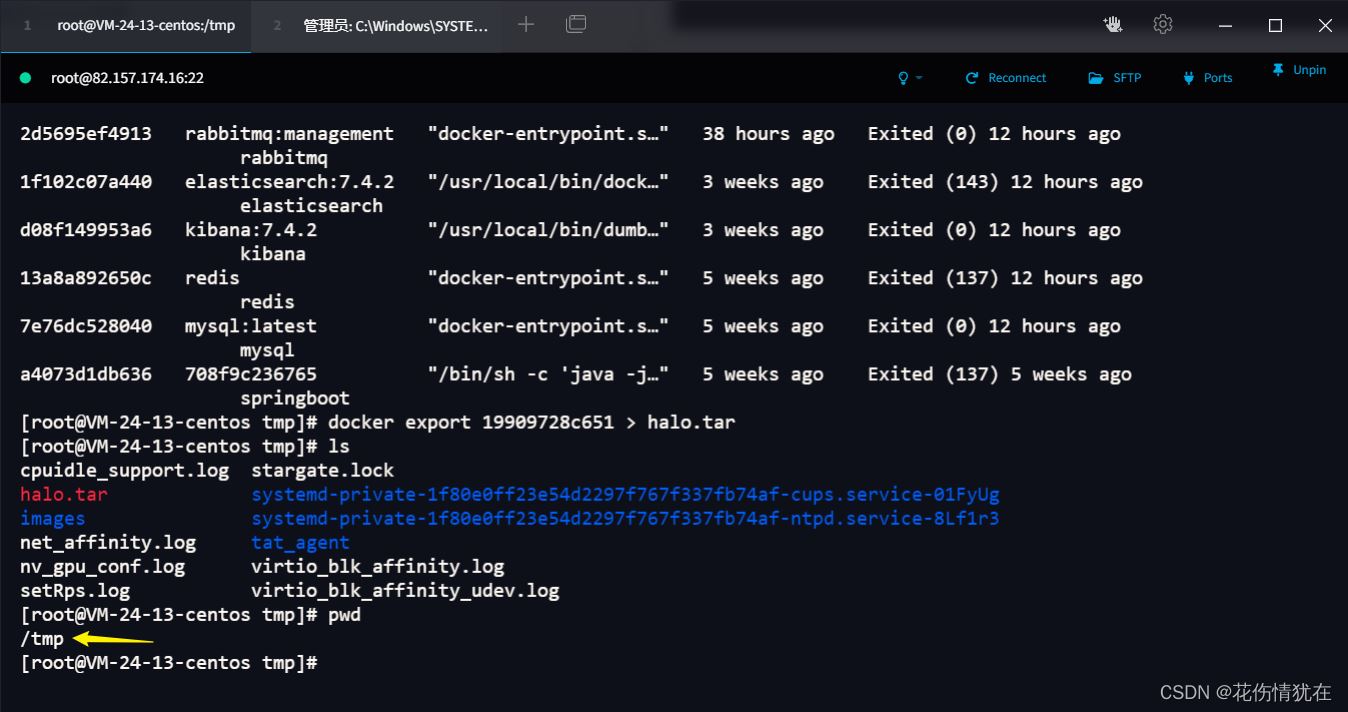Open the SFTP panel
The height and width of the screenshot is (712, 1348).
[1114, 78]
